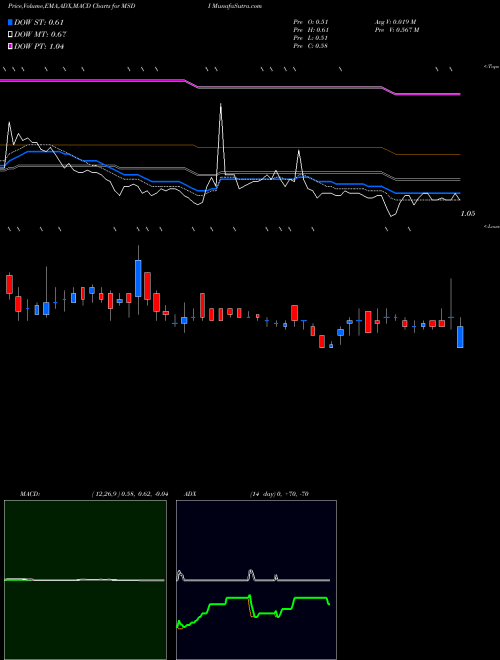Click the MACD panel title label

coord(30,494)
